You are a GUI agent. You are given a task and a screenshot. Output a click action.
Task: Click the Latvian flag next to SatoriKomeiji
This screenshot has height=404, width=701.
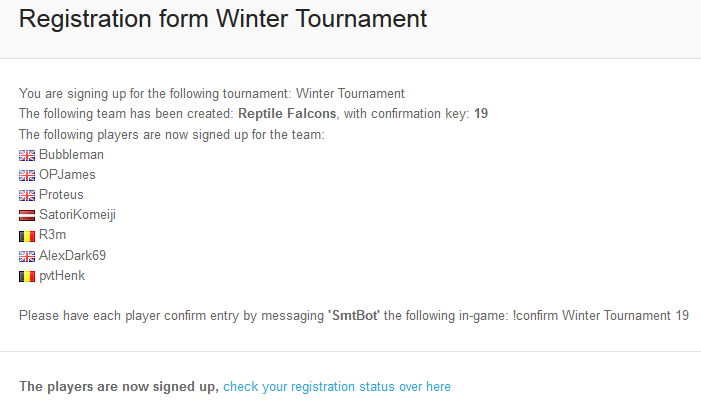click(x=27, y=216)
